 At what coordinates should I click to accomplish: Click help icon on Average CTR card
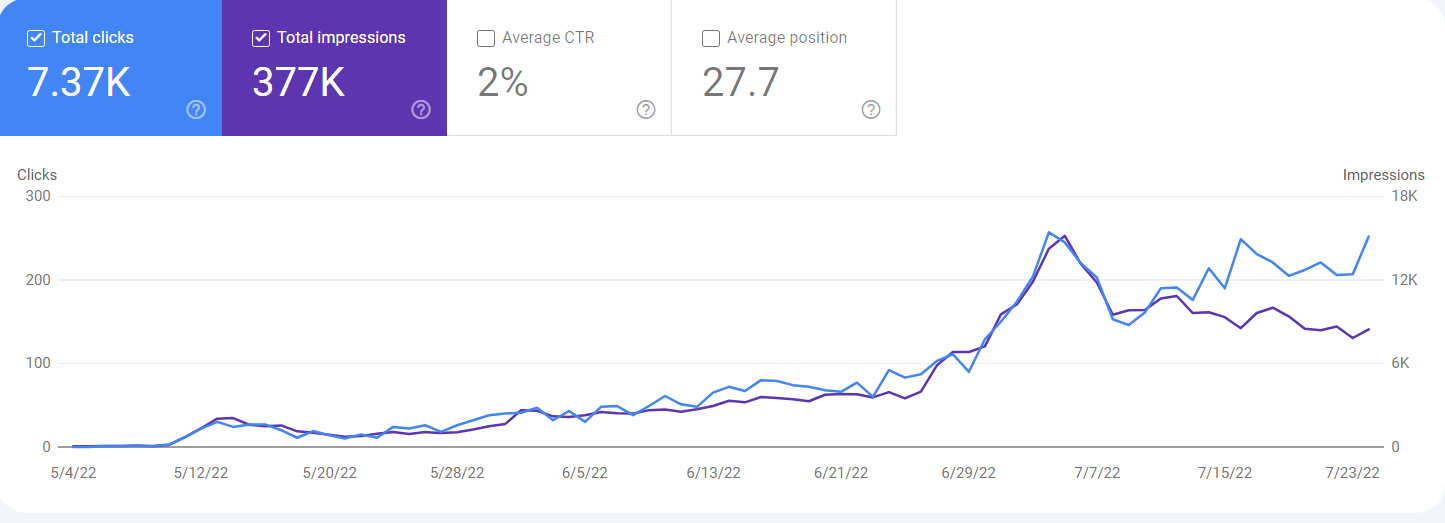(646, 110)
